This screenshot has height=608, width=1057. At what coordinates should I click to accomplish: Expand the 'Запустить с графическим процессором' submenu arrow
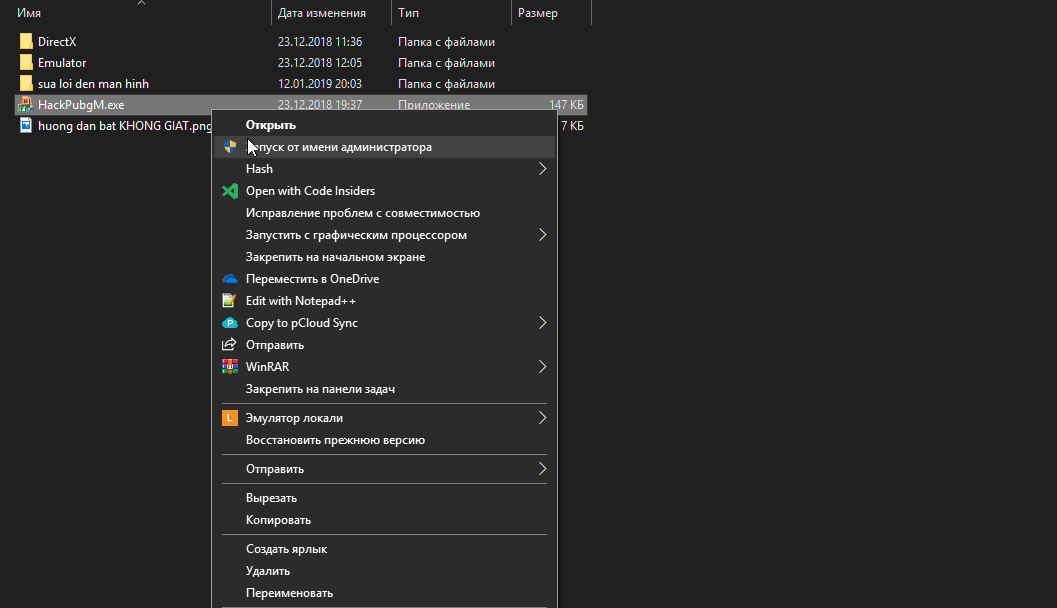542,235
